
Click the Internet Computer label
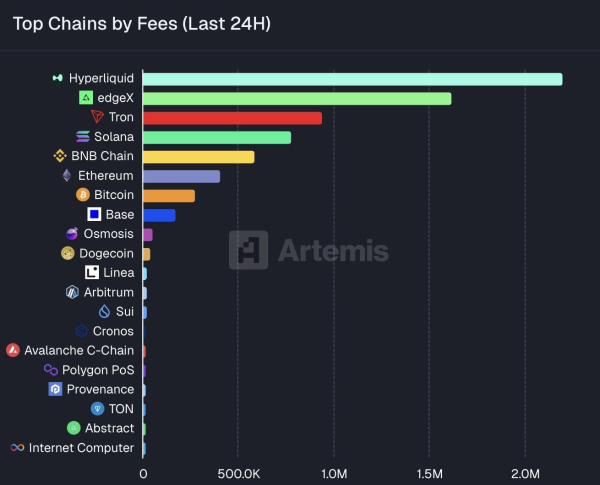81,448
